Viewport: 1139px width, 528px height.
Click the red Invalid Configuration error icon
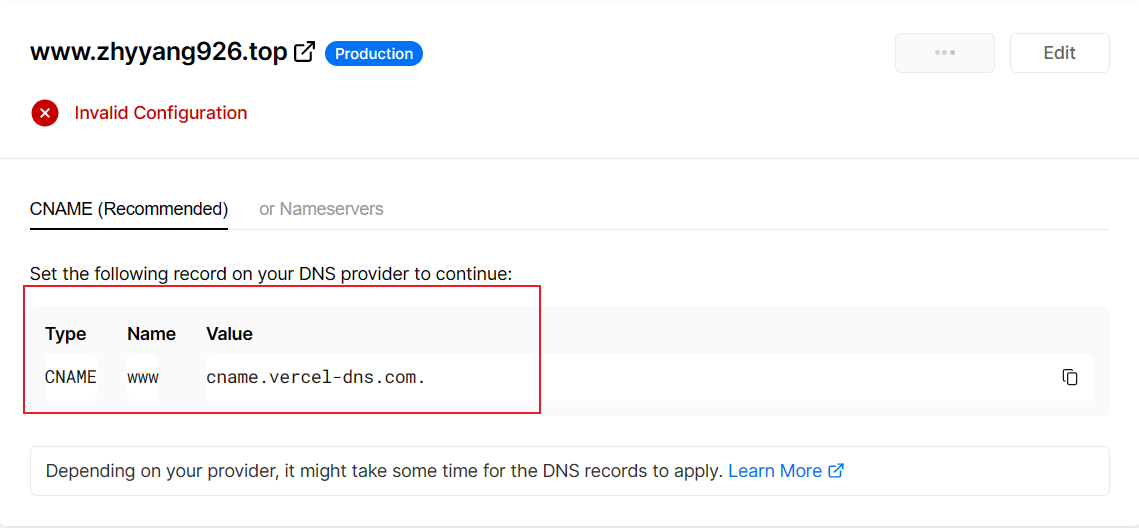(x=44, y=113)
